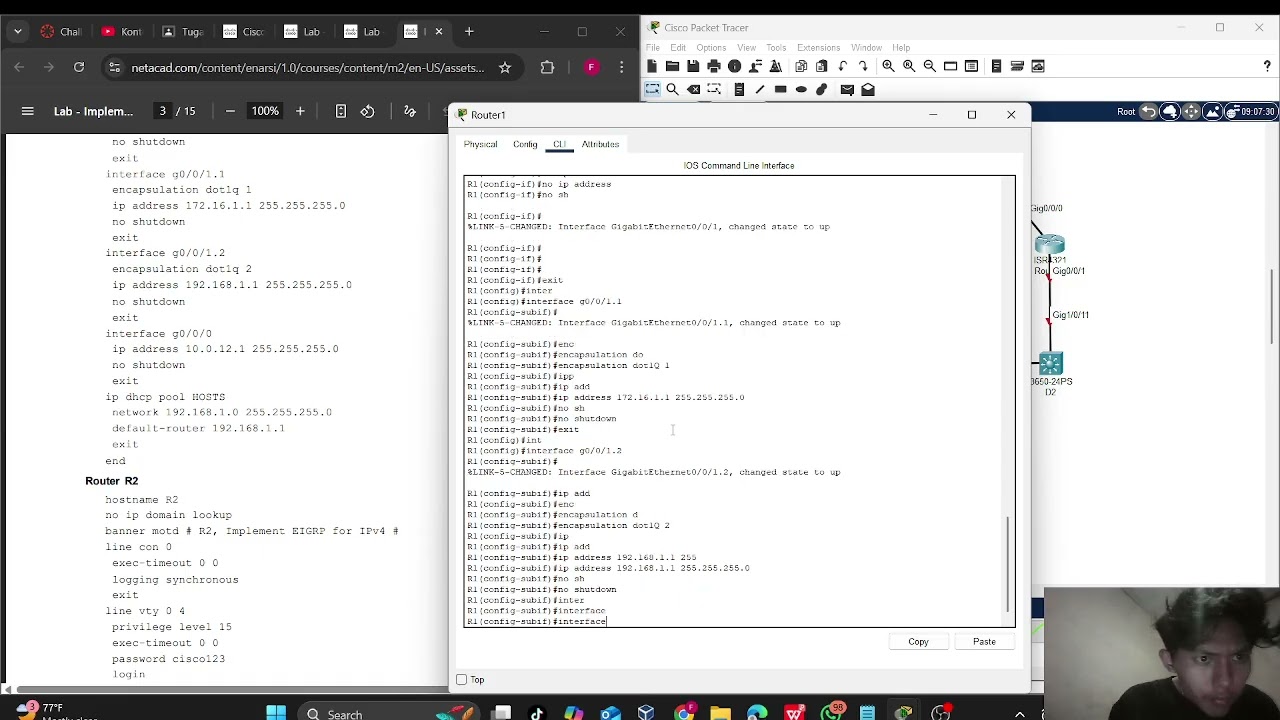Click the Copy icon in Packet Tracer toolbar
The width and height of the screenshot is (1280, 720).
pyautogui.click(x=801, y=66)
